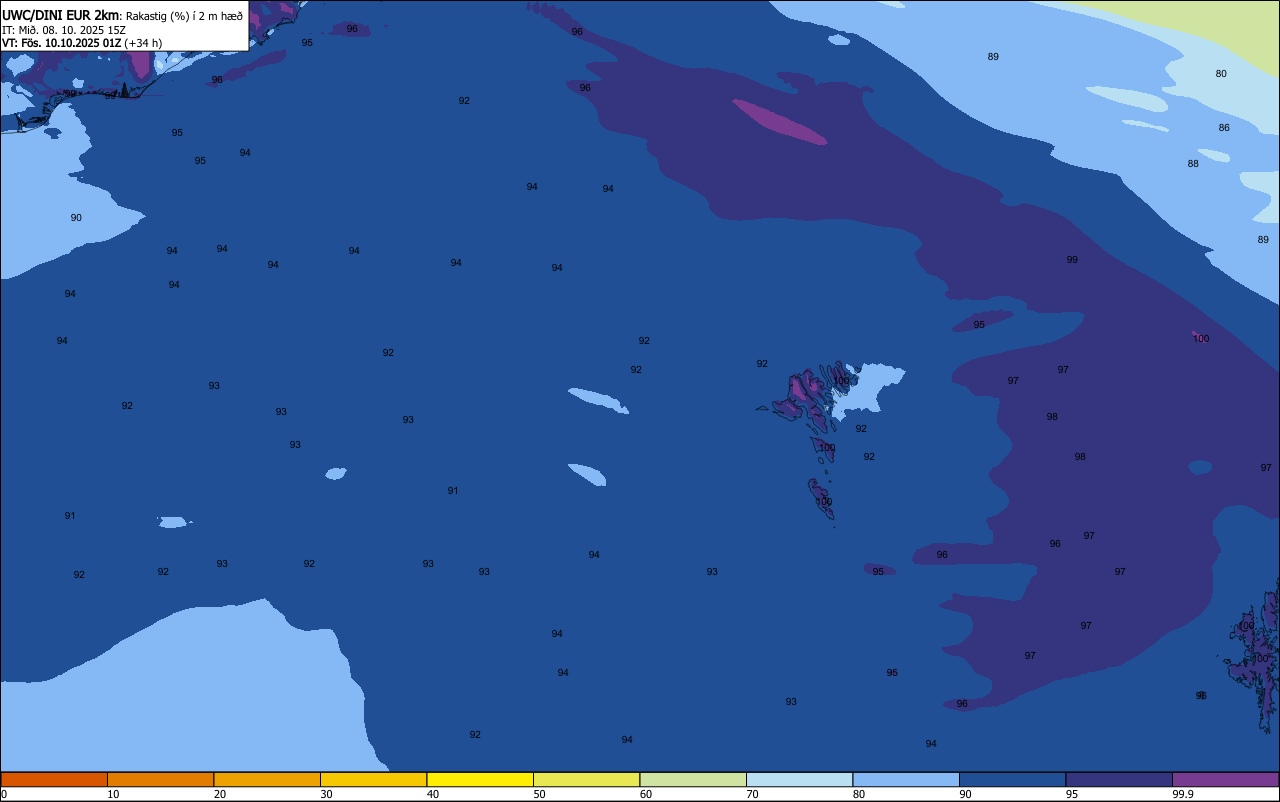Click the 0–10 dark orange legend swatch
Screen dimensions: 1280x802
(54, 779)
